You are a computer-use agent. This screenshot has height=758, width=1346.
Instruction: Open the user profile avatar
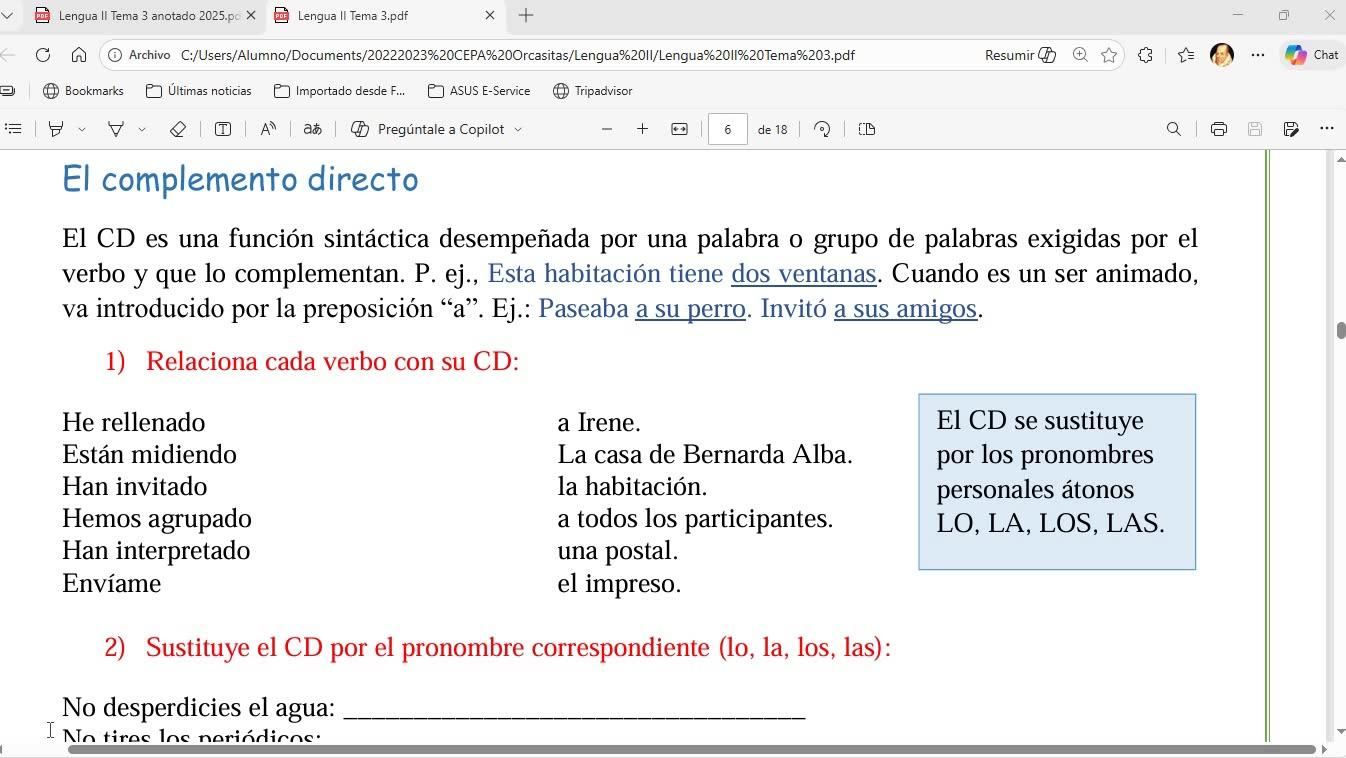coord(1221,55)
